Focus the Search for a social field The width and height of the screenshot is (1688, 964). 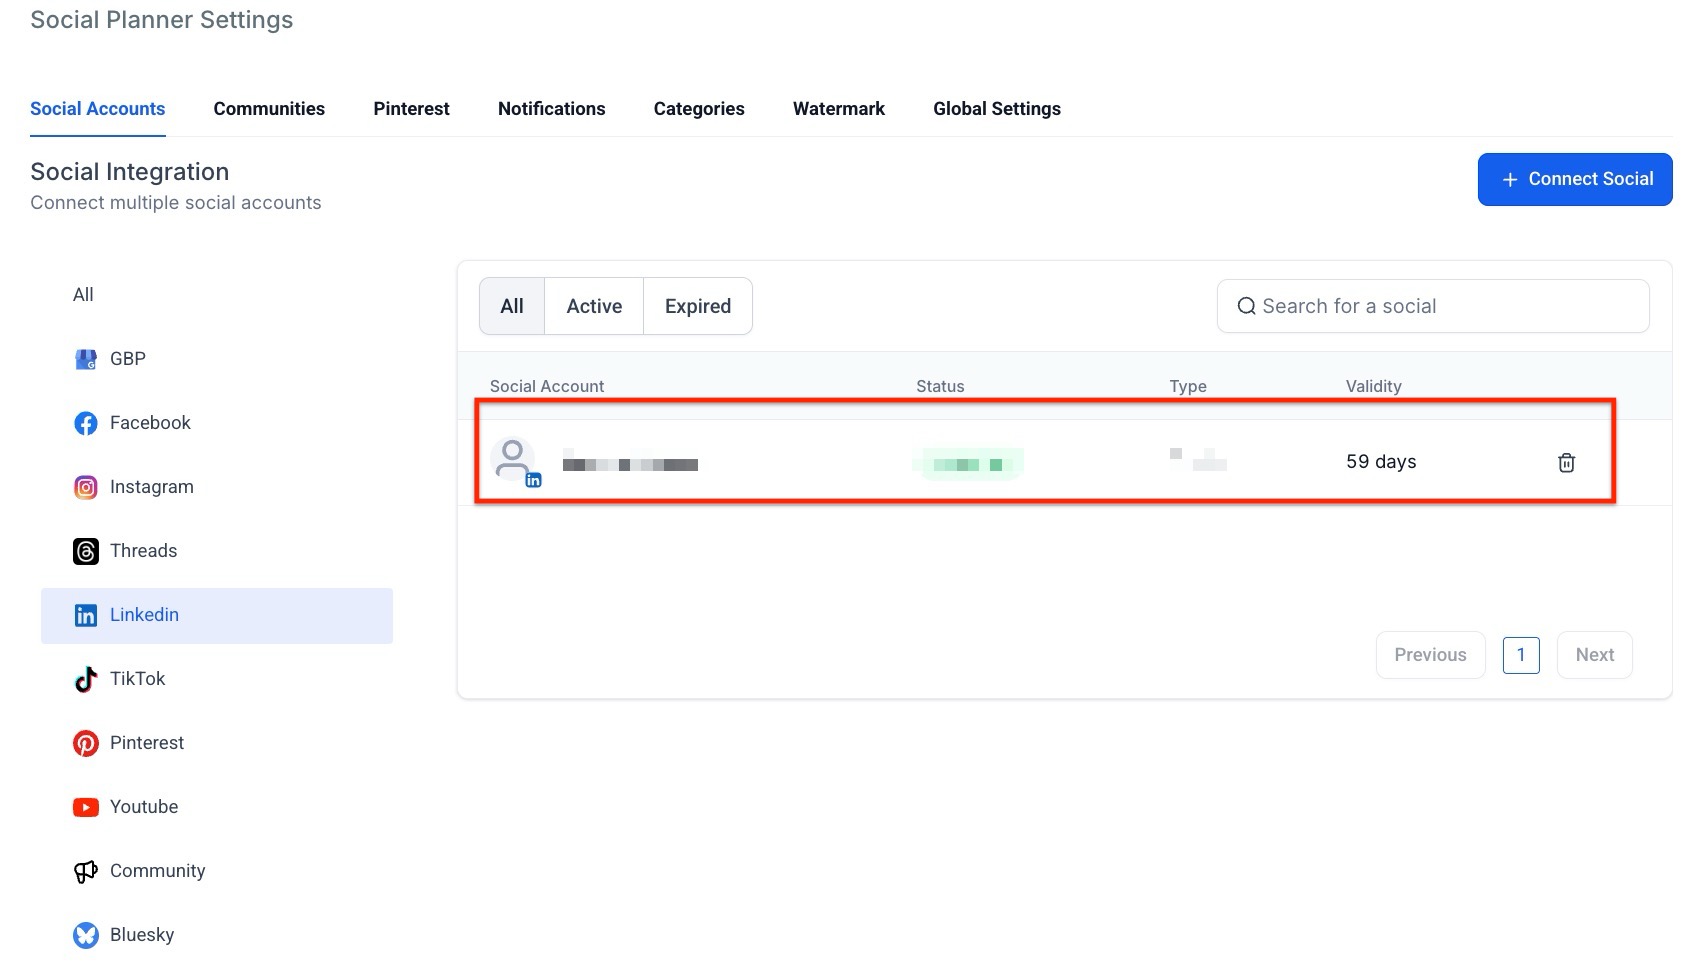coord(1440,306)
